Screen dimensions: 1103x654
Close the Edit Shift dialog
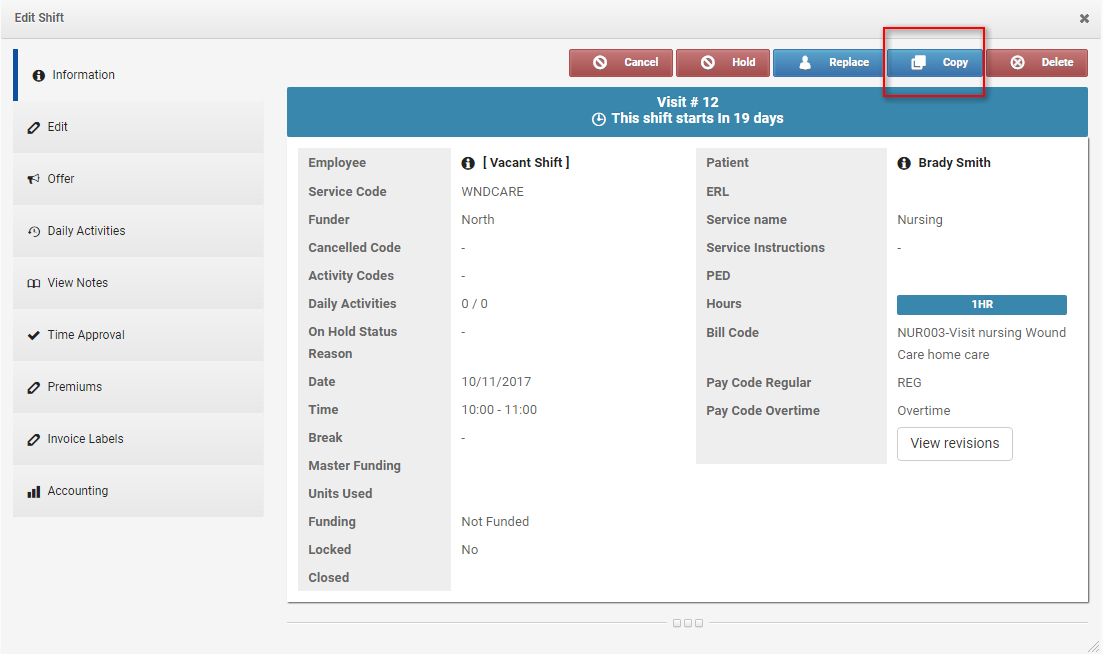click(1084, 18)
